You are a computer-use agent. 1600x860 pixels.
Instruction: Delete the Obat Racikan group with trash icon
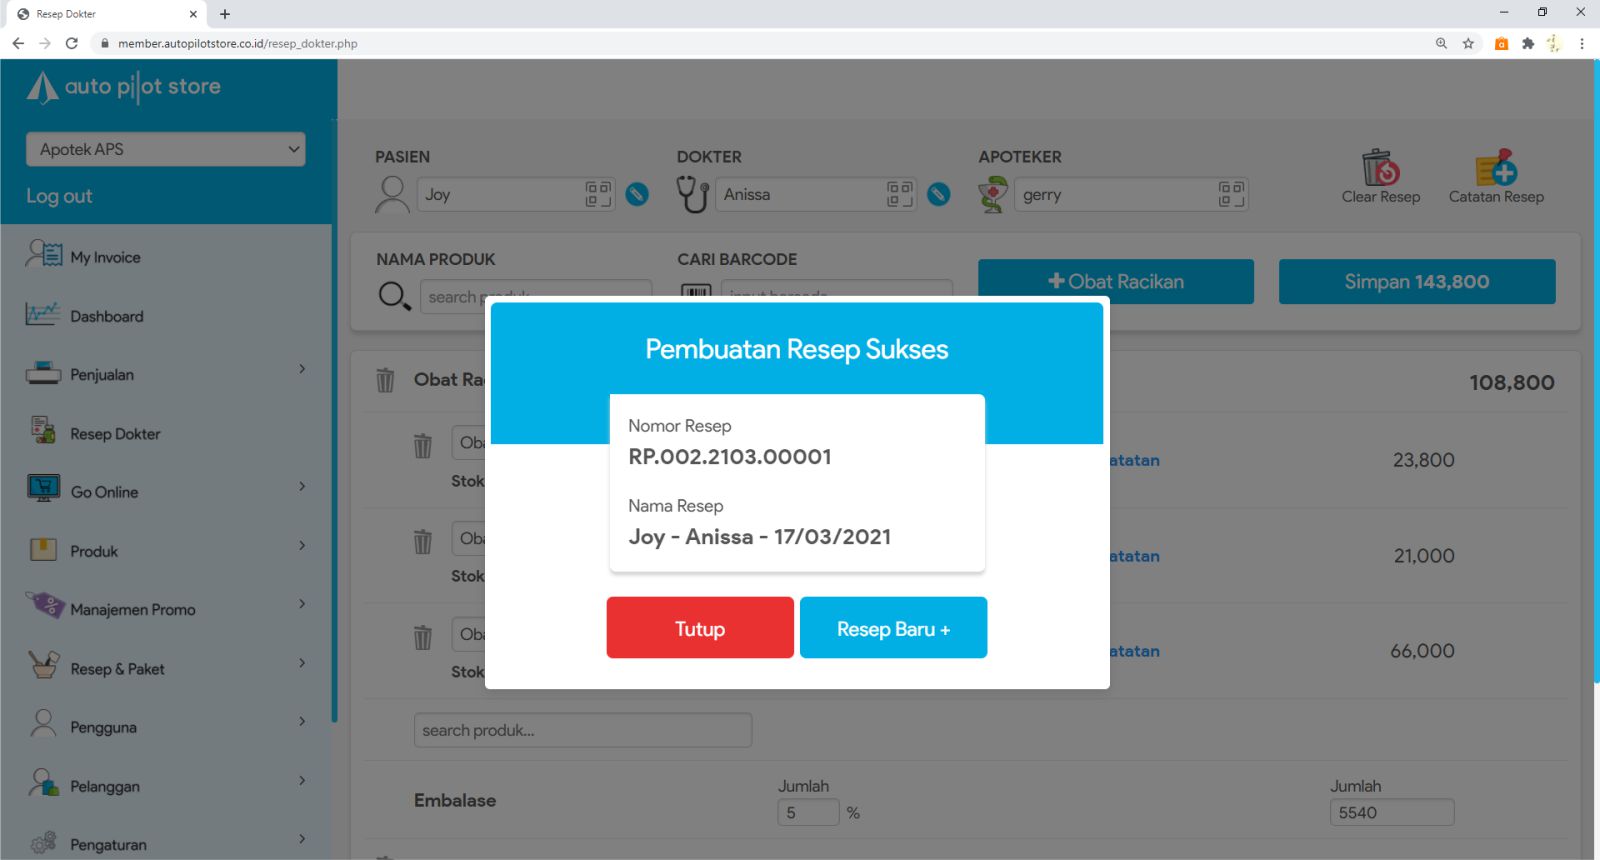click(x=385, y=380)
